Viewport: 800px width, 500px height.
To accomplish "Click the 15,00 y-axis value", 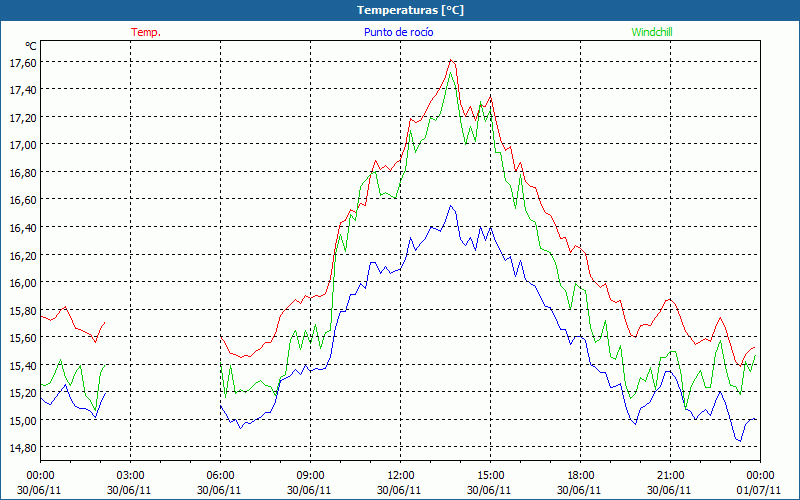I will pos(23,420).
